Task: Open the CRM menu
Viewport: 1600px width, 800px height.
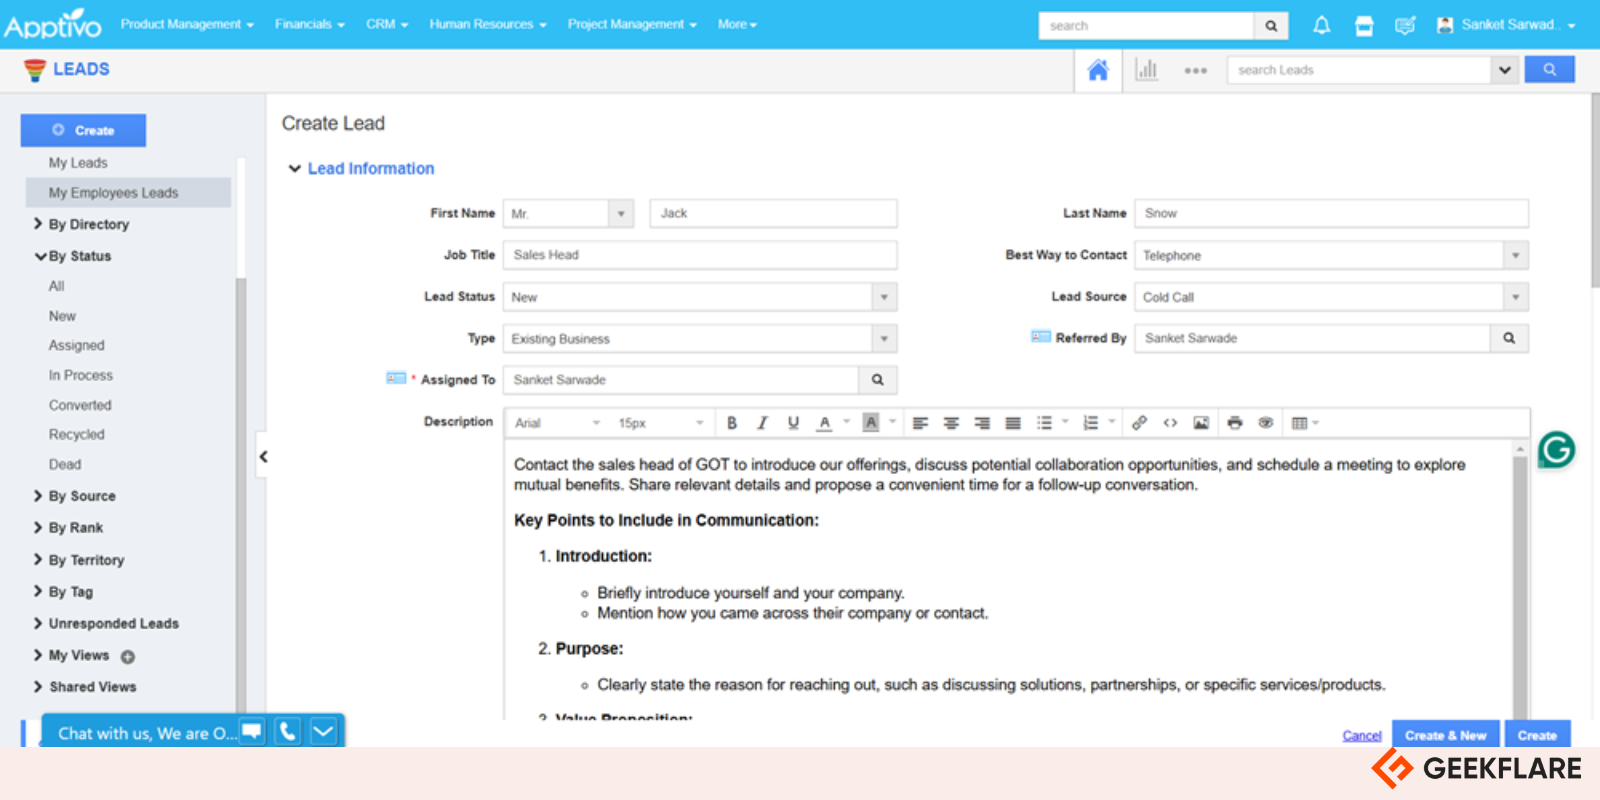Action: (387, 24)
